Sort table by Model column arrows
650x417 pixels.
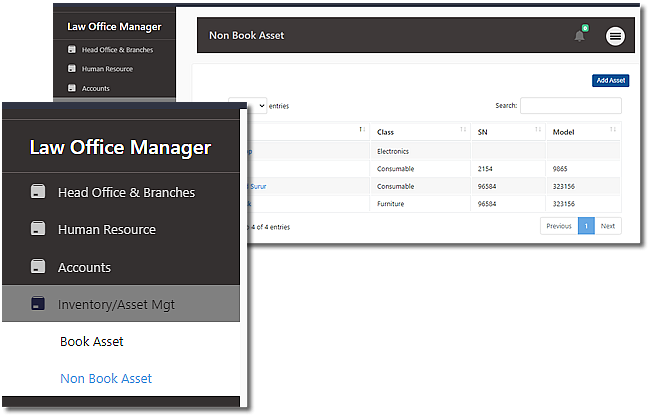pyautogui.click(x=612, y=131)
